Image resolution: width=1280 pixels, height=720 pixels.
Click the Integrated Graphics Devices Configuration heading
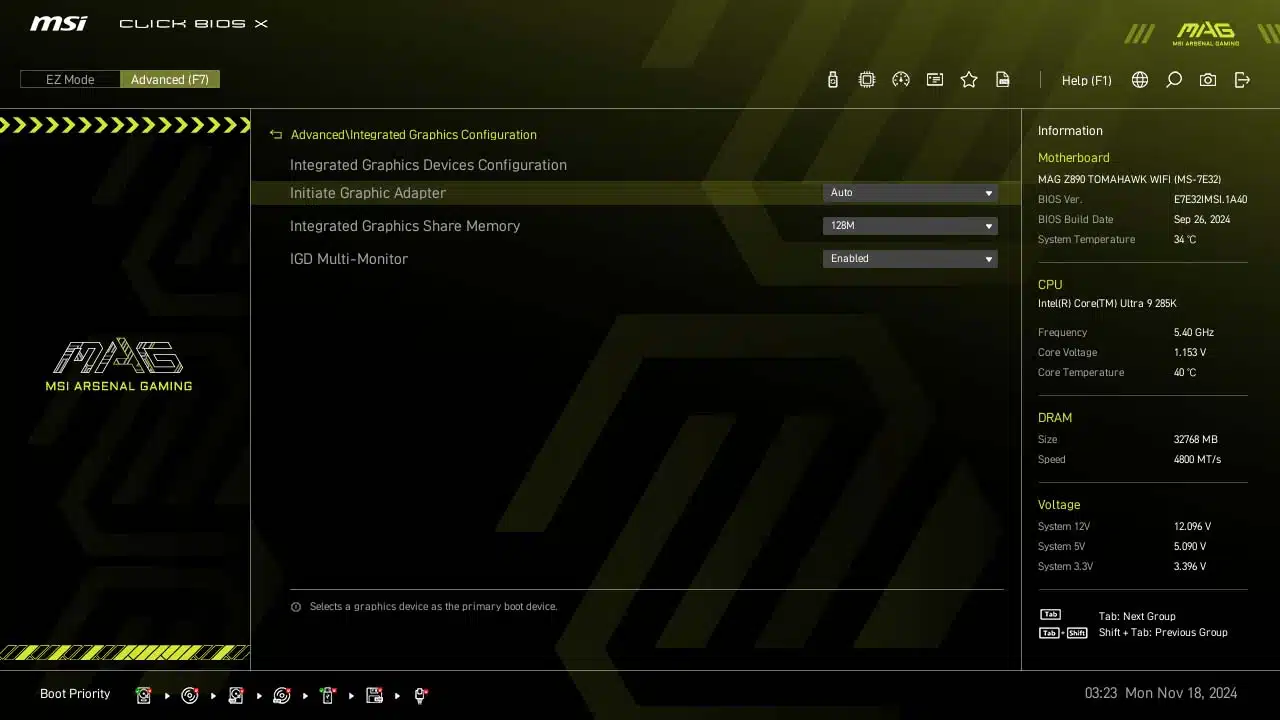[x=428, y=165]
